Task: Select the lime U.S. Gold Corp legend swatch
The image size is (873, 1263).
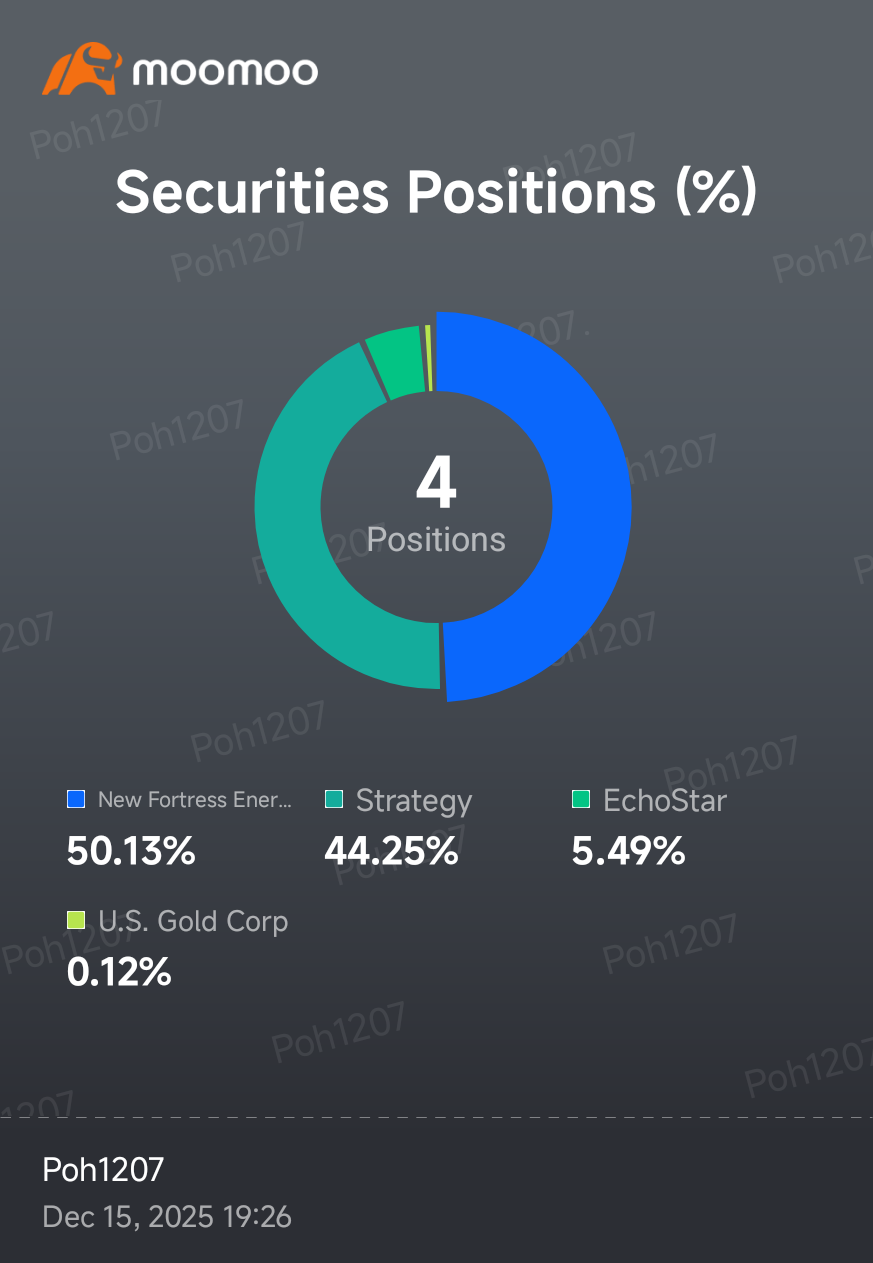Action: point(76,920)
